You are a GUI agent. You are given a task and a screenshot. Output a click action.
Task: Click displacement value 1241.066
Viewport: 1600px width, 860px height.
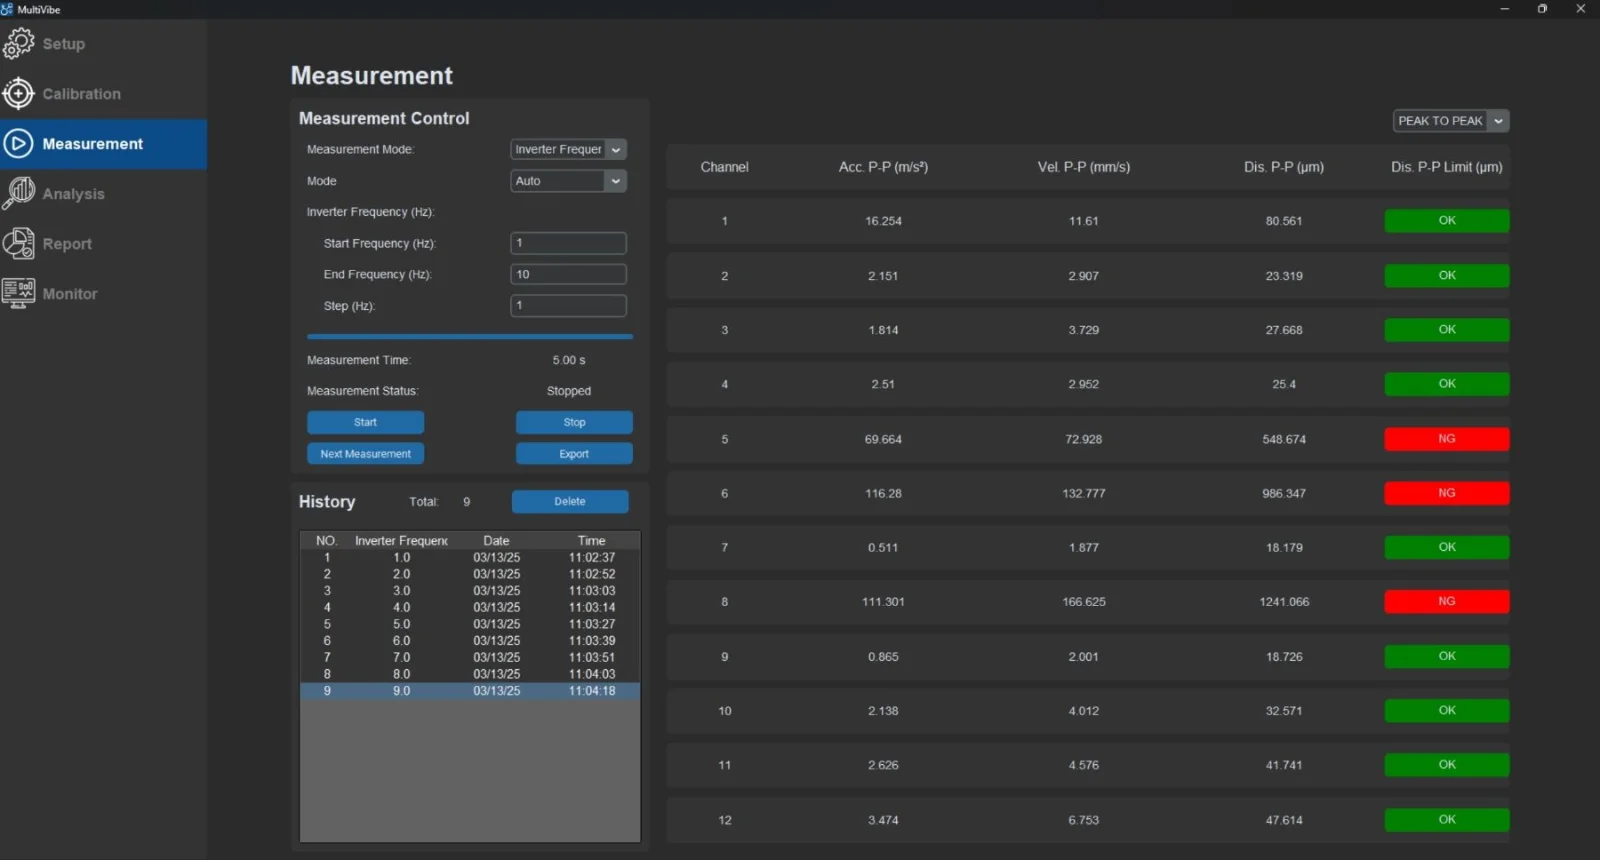click(1284, 602)
